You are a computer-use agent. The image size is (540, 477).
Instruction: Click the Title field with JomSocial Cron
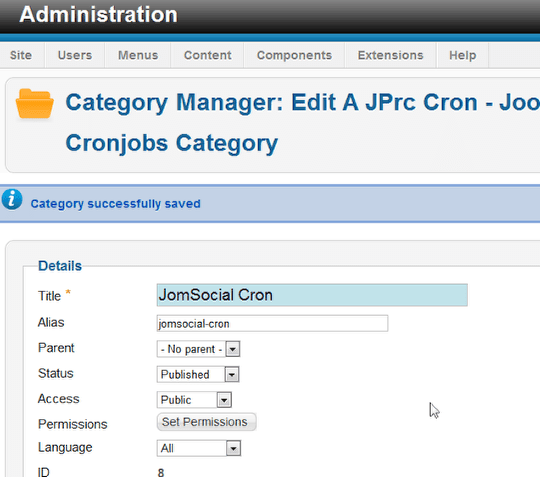[312, 295]
